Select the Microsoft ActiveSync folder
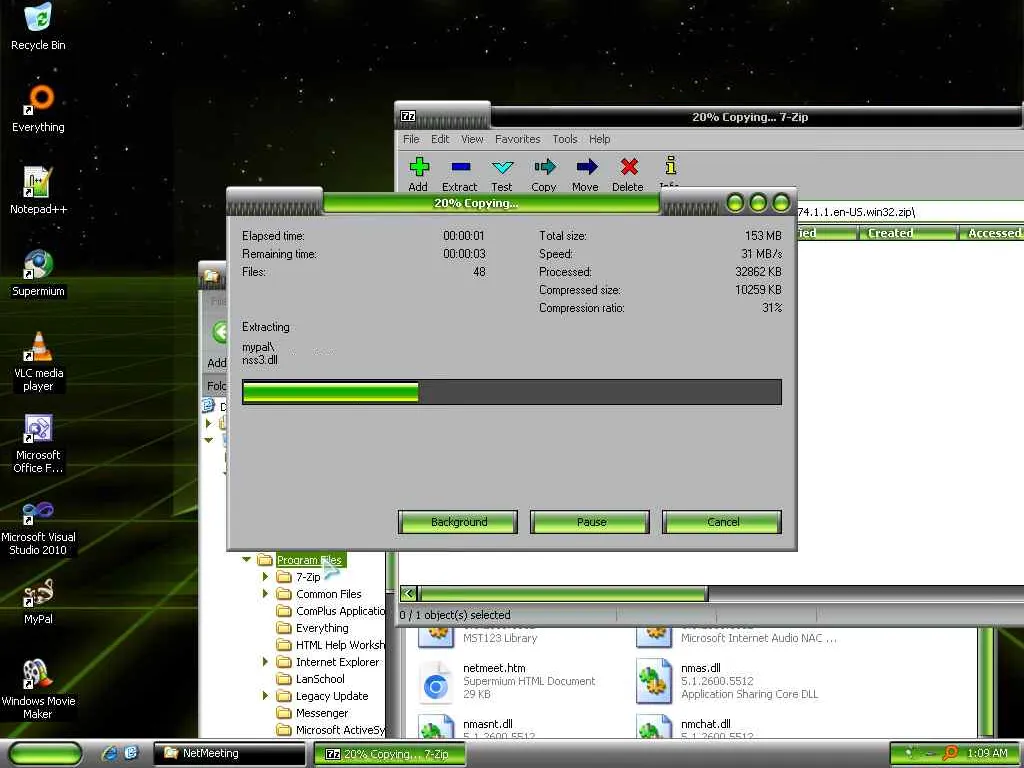This screenshot has width=1024, height=768. [x=331, y=729]
